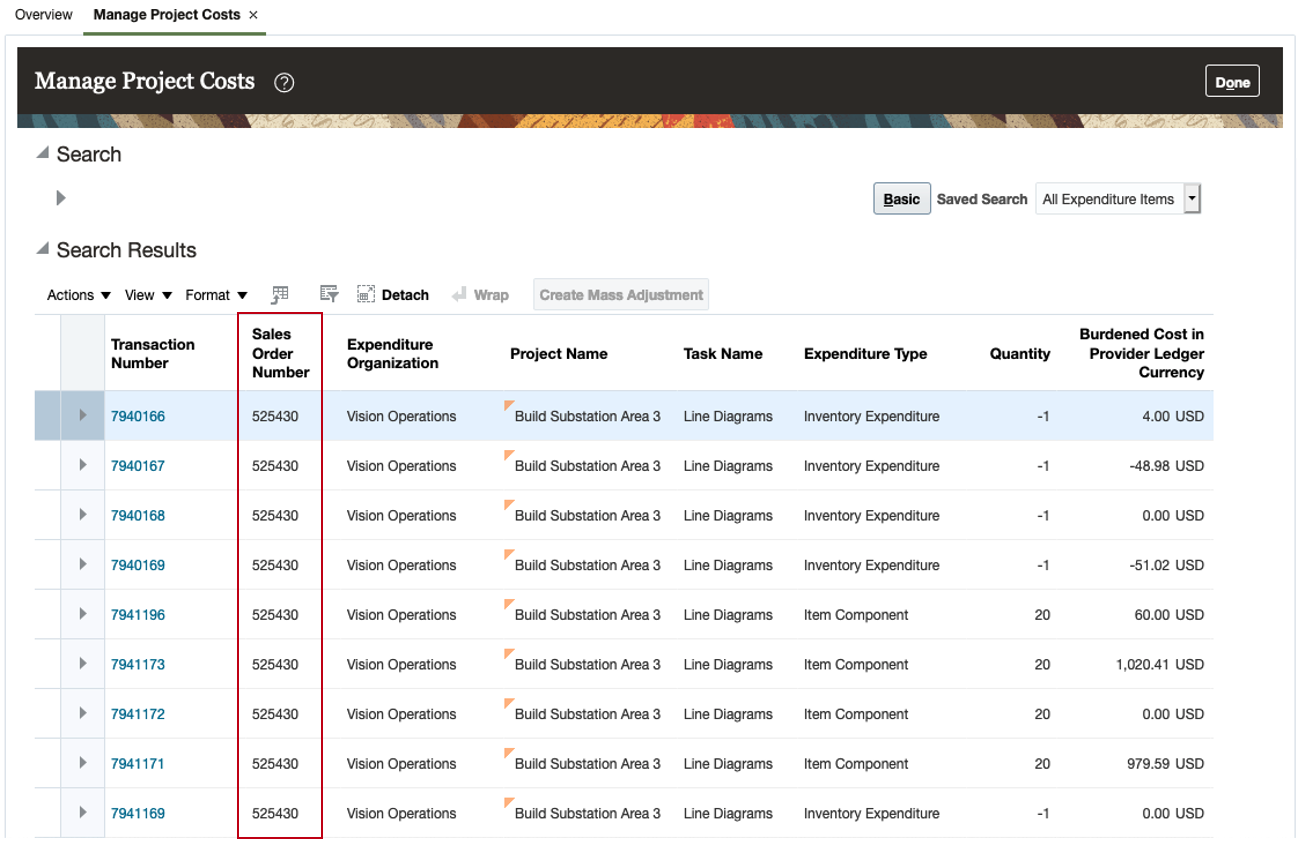
Task: Click the Done button
Action: click(1232, 82)
